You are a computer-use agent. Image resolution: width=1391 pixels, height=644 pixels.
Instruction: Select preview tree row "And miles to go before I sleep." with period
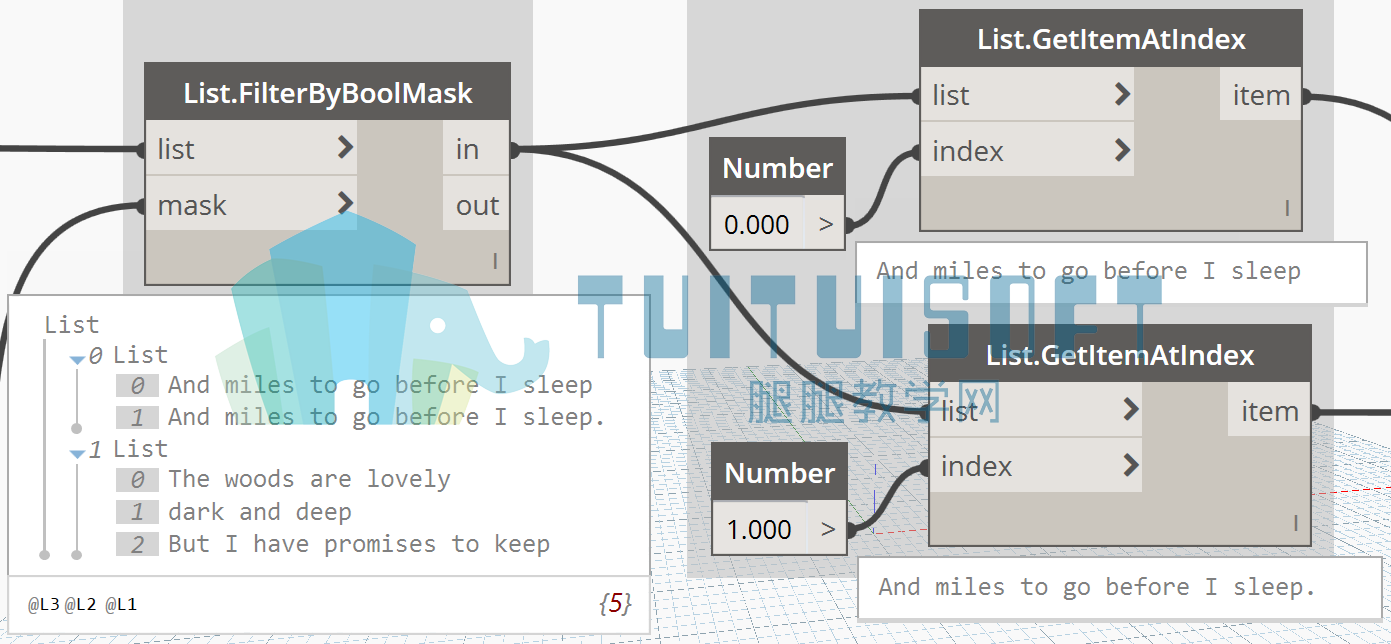click(387, 417)
